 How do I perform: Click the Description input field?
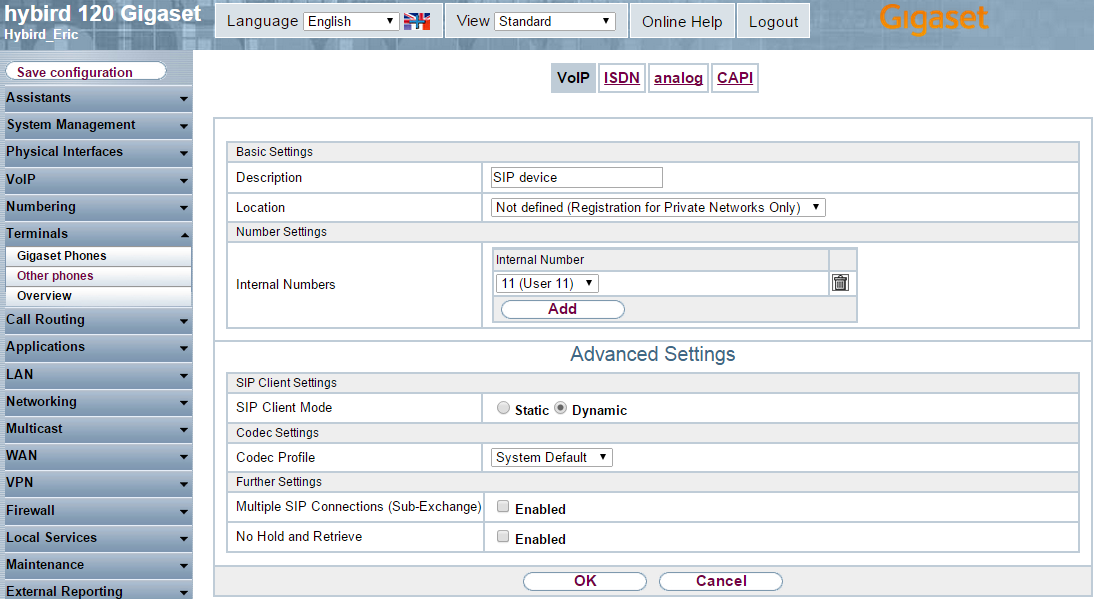577,177
